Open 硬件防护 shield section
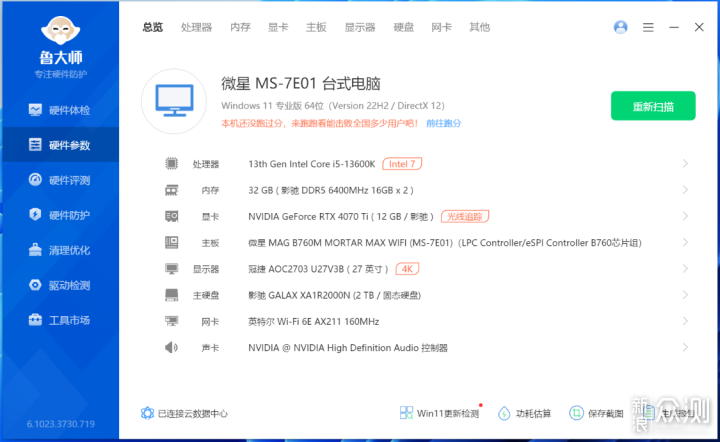 pyautogui.click(x=60, y=215)
